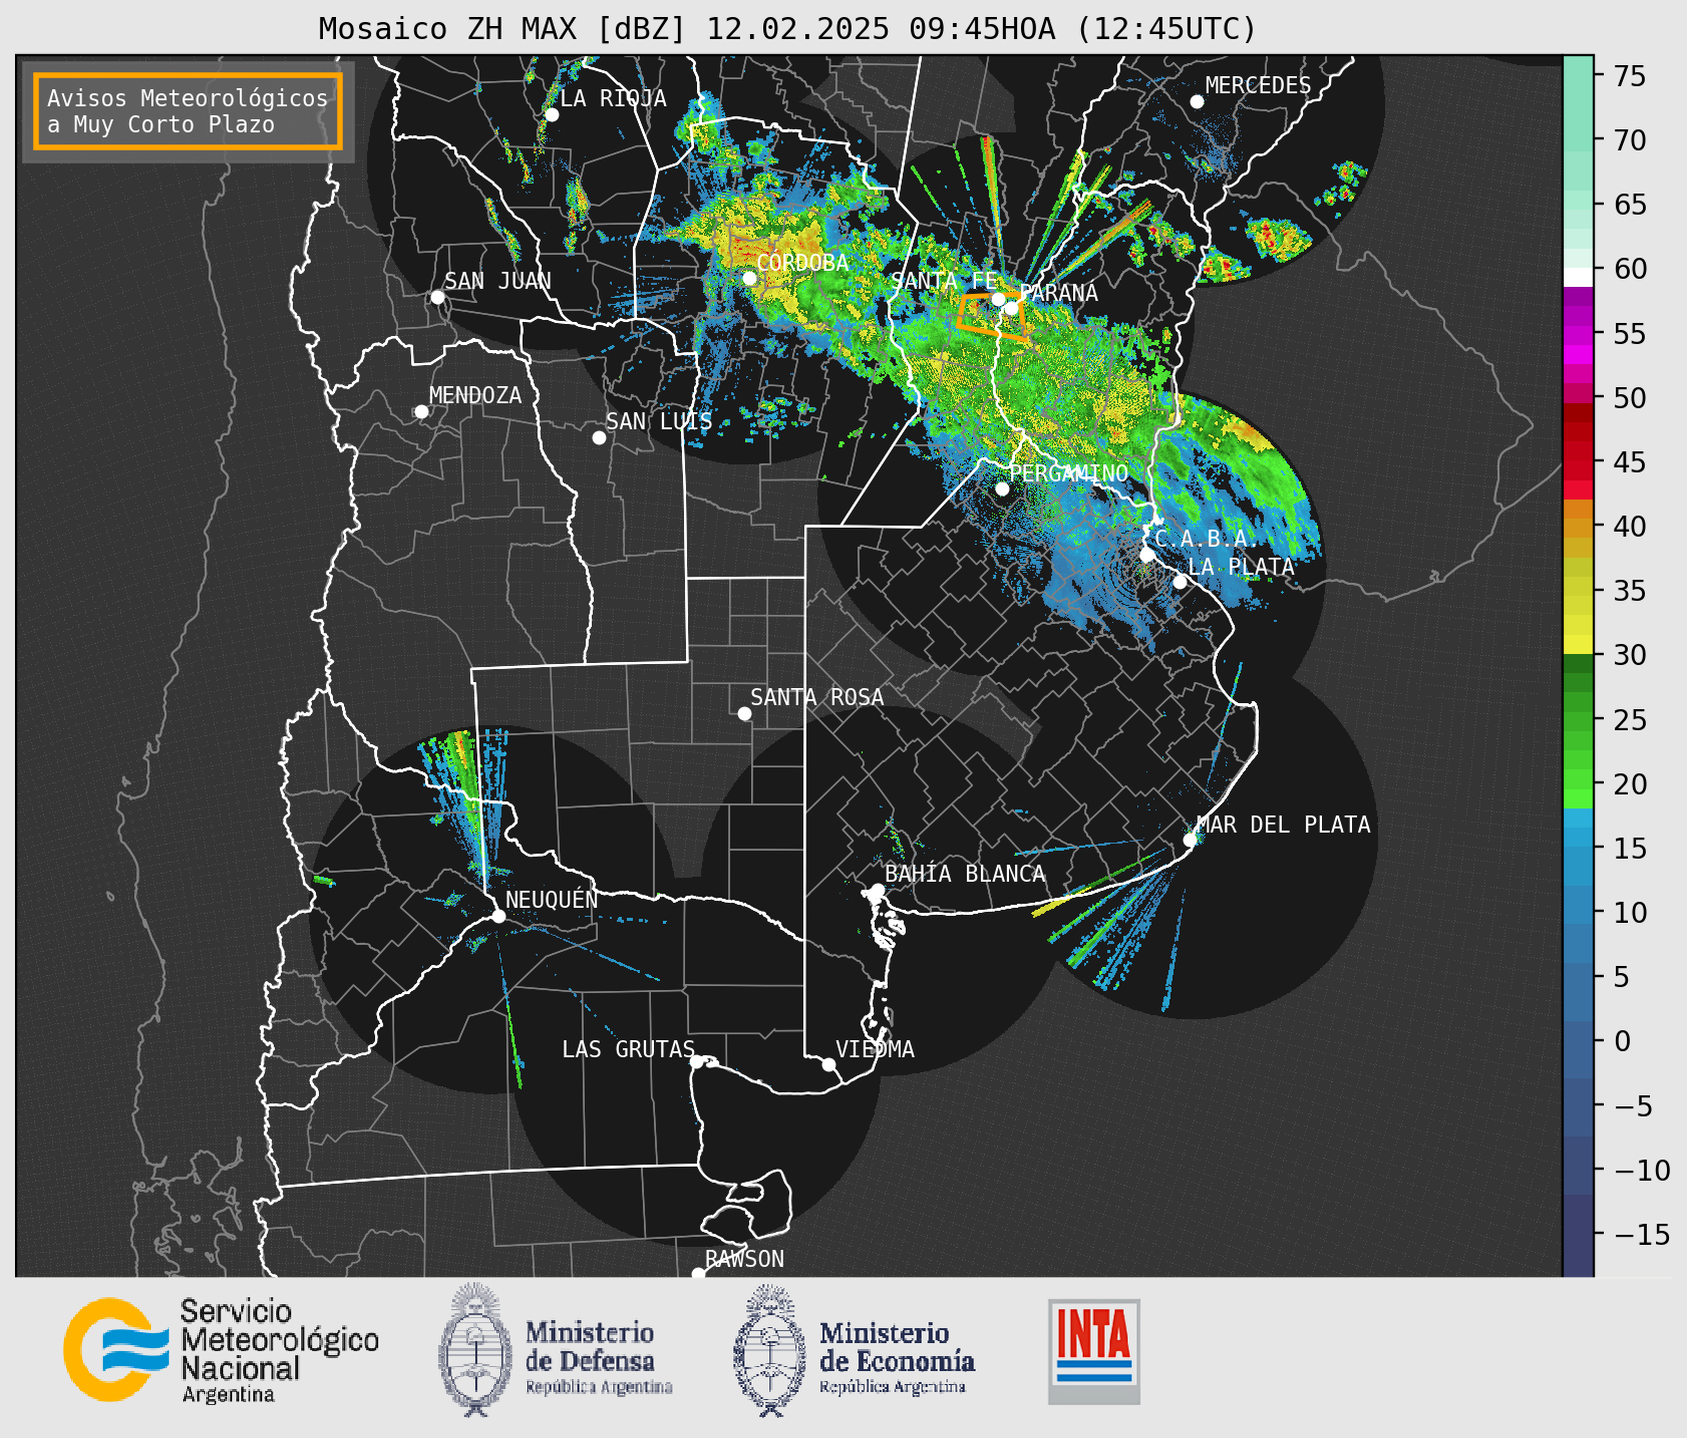The height and width of the screenshot is (1438, 1687).
Task: Click the SANTA FE city marker dot
Action: coord(998,299)
